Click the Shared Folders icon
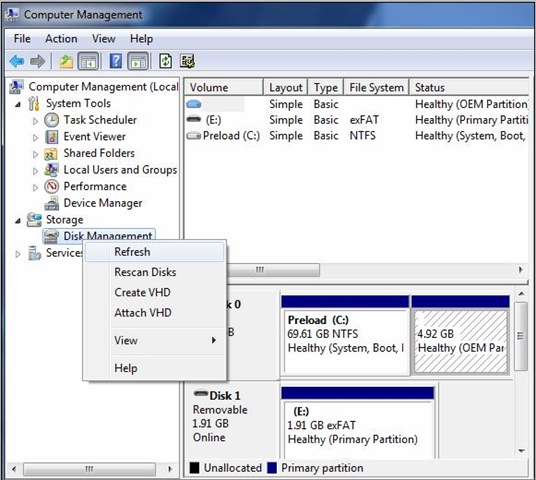The height and width of the screenshot is (480, 536). pyautogui.click(x=51, y=154)
